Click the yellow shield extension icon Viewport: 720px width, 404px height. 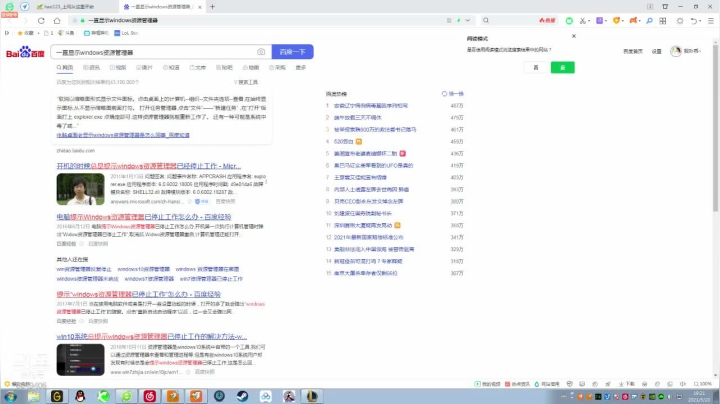click(616, 21)
